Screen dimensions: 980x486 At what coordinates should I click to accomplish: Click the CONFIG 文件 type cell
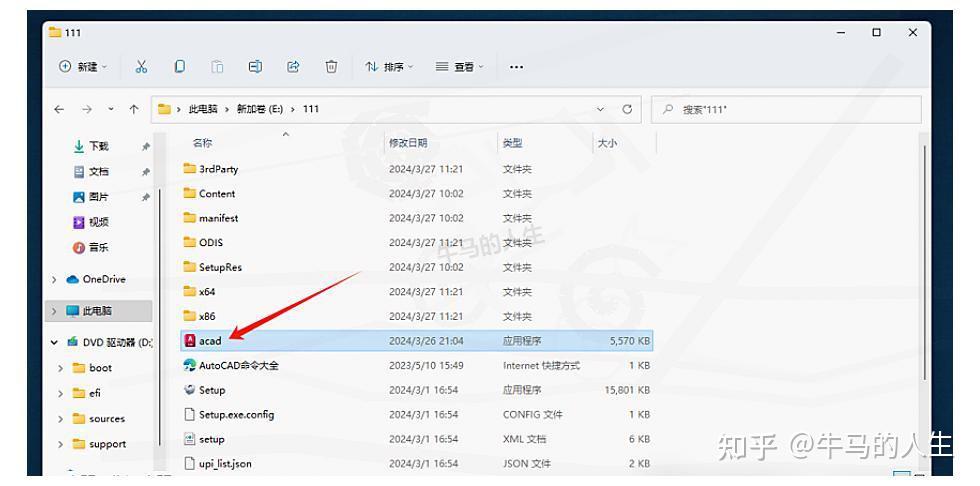click(x=532, y=414)
